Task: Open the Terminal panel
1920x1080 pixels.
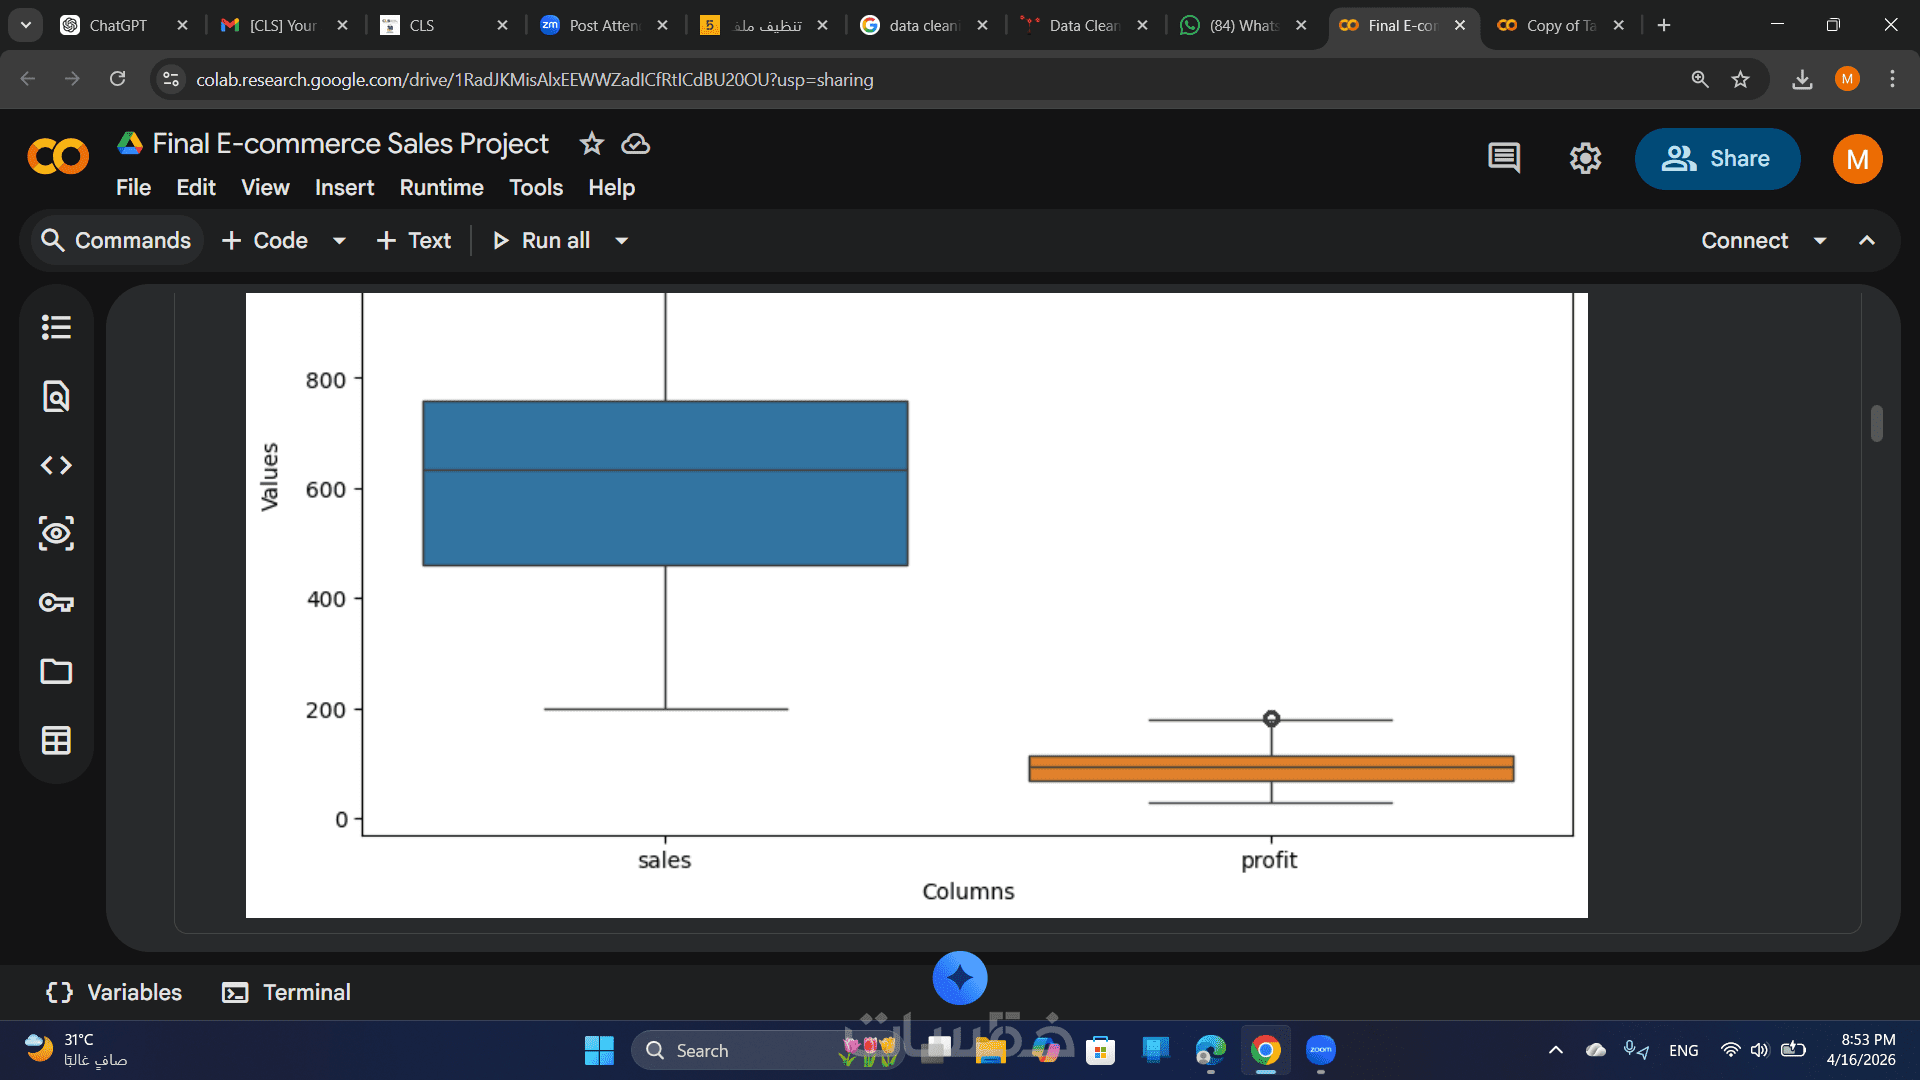Action: coord(286,992)
